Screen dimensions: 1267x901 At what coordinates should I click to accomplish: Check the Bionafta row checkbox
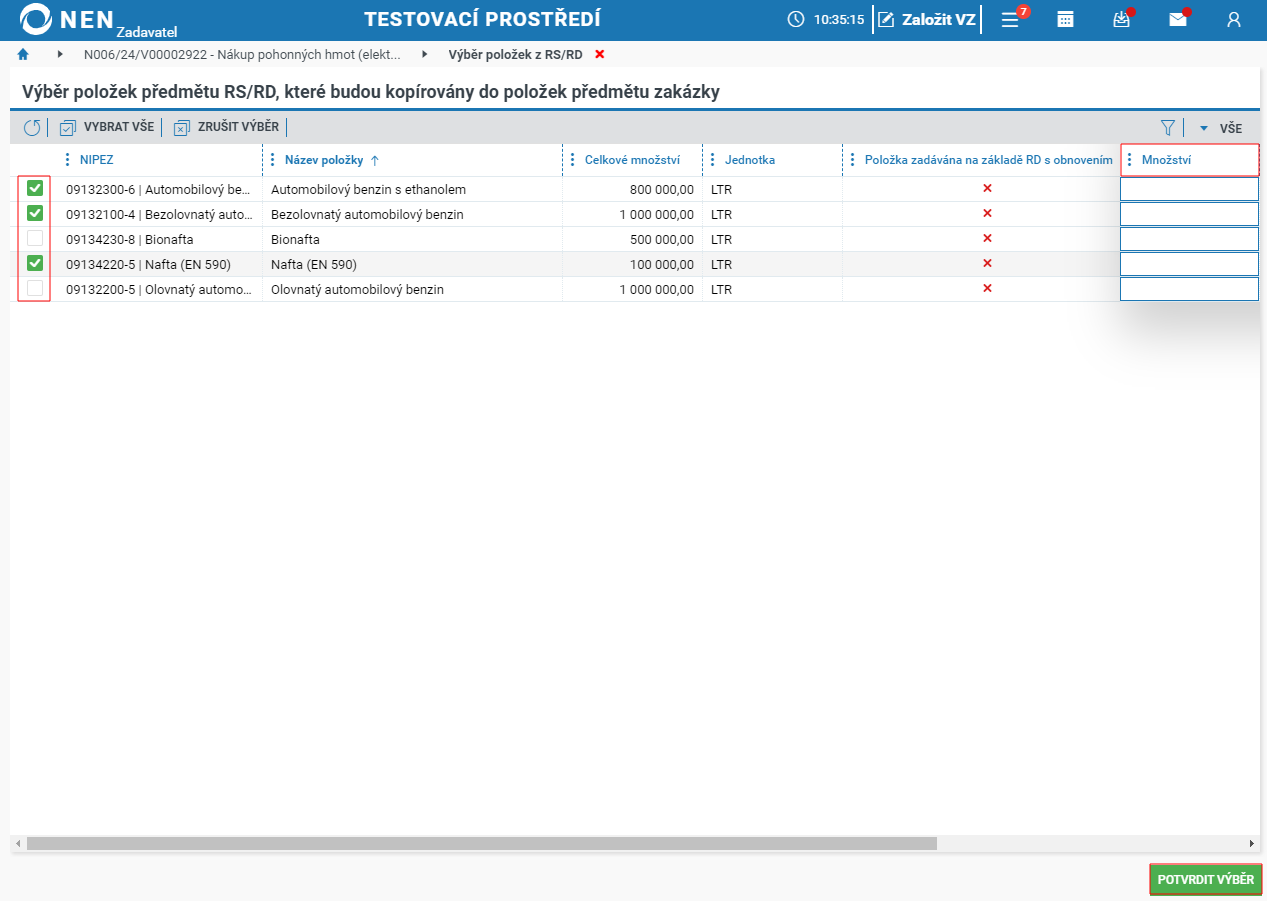35,238
